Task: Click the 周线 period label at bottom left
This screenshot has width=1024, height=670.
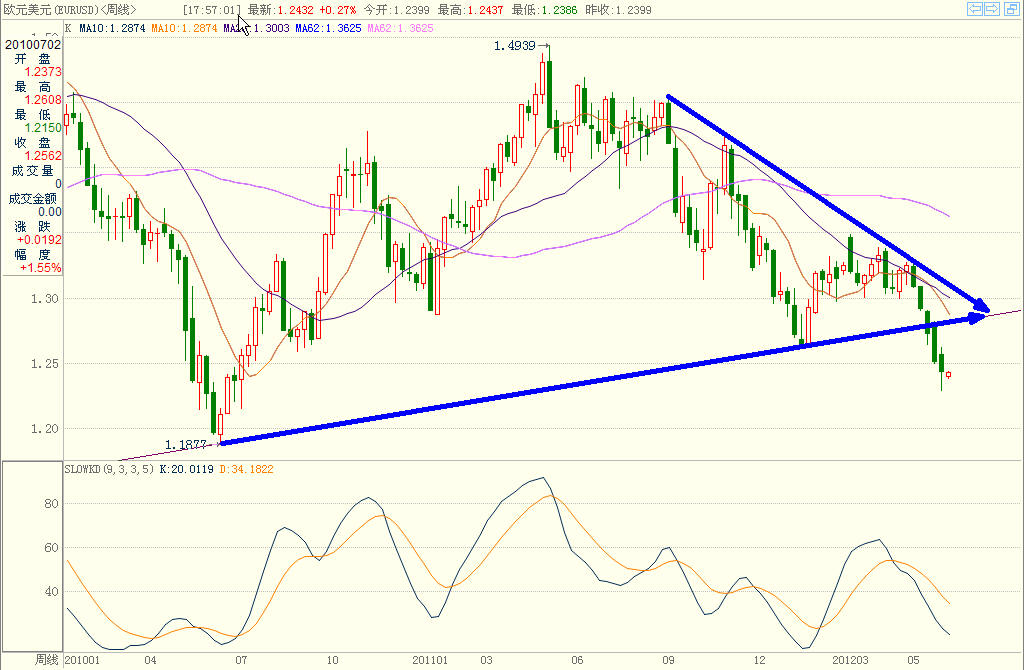Action: click(46, 660)
